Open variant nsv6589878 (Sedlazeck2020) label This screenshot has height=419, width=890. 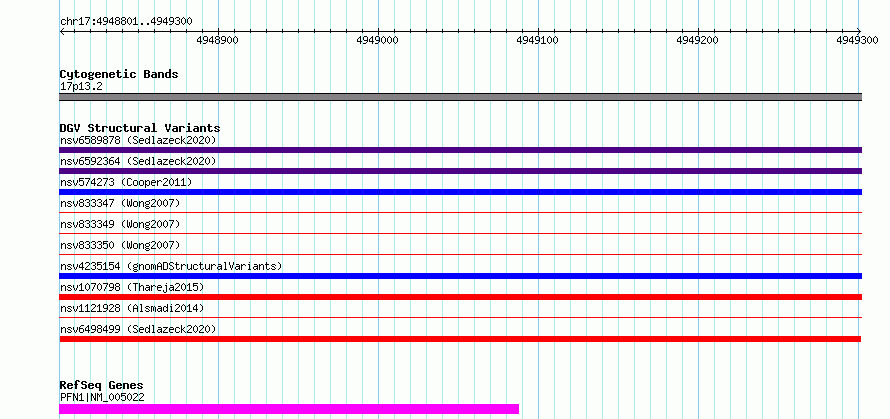click(x=138, y=140)
